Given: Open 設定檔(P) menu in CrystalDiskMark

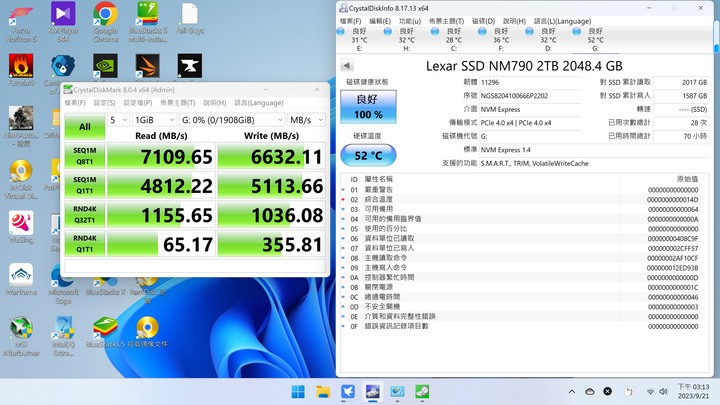Looking at the screenshot, I should click(x=138, y=103).
